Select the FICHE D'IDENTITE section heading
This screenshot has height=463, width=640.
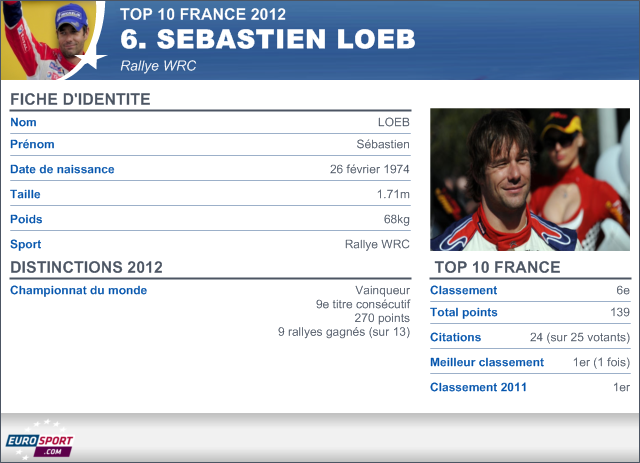pos(80,99)
